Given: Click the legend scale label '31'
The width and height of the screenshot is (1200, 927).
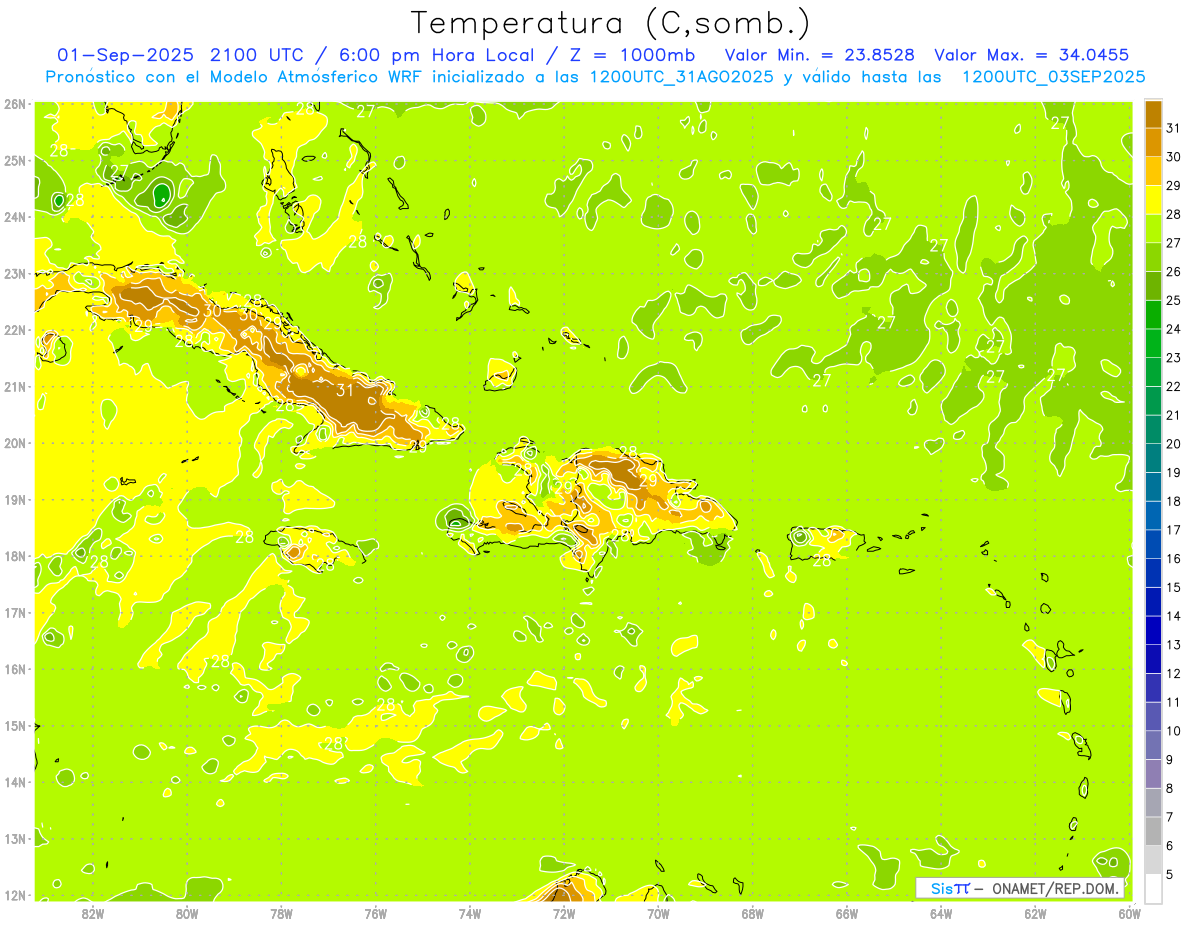Looking at the screenshot, I should [1173, 128].
